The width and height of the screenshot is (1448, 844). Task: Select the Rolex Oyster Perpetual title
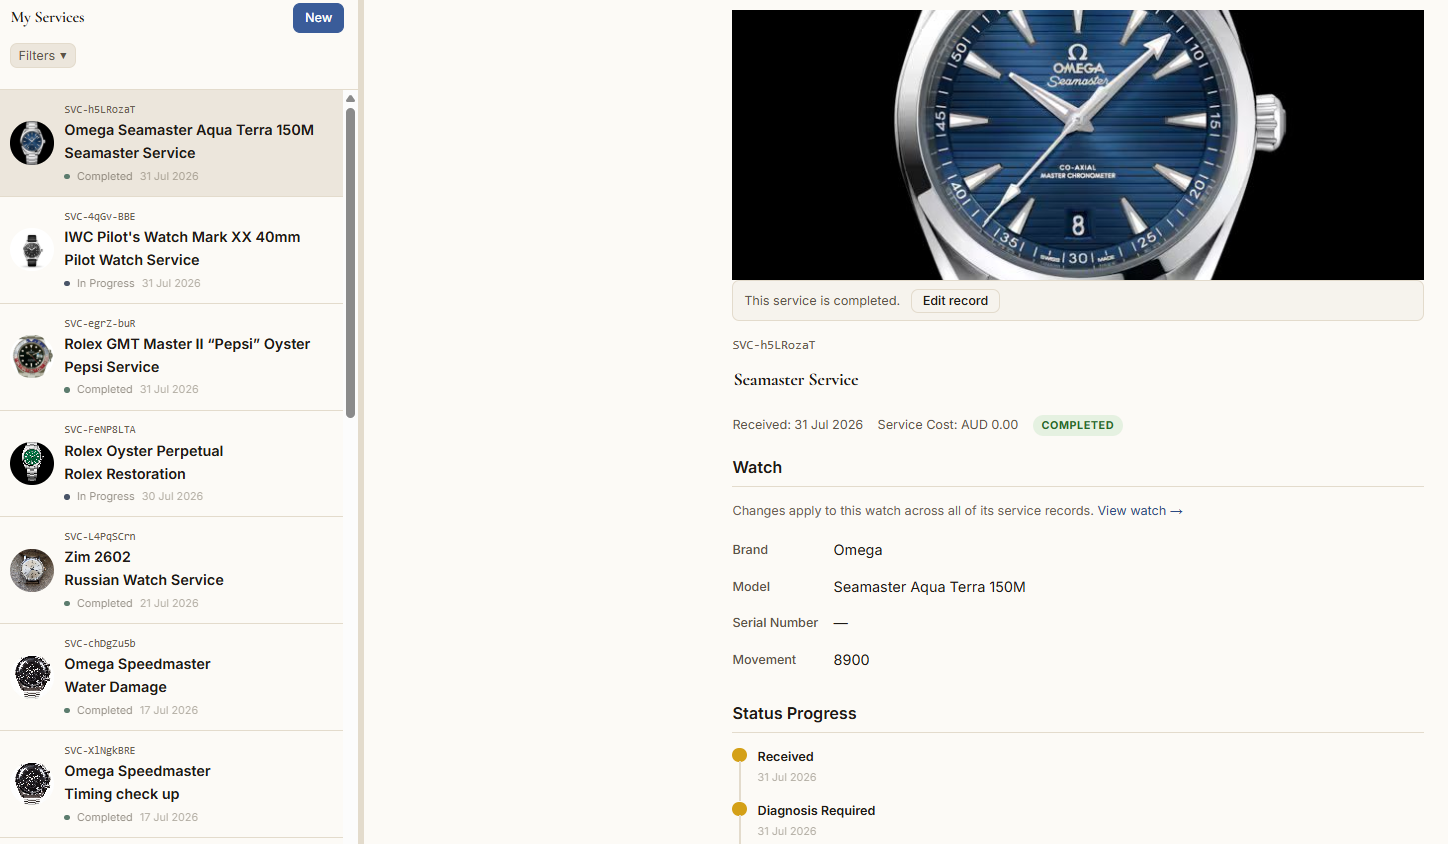(x=144, y=451)
